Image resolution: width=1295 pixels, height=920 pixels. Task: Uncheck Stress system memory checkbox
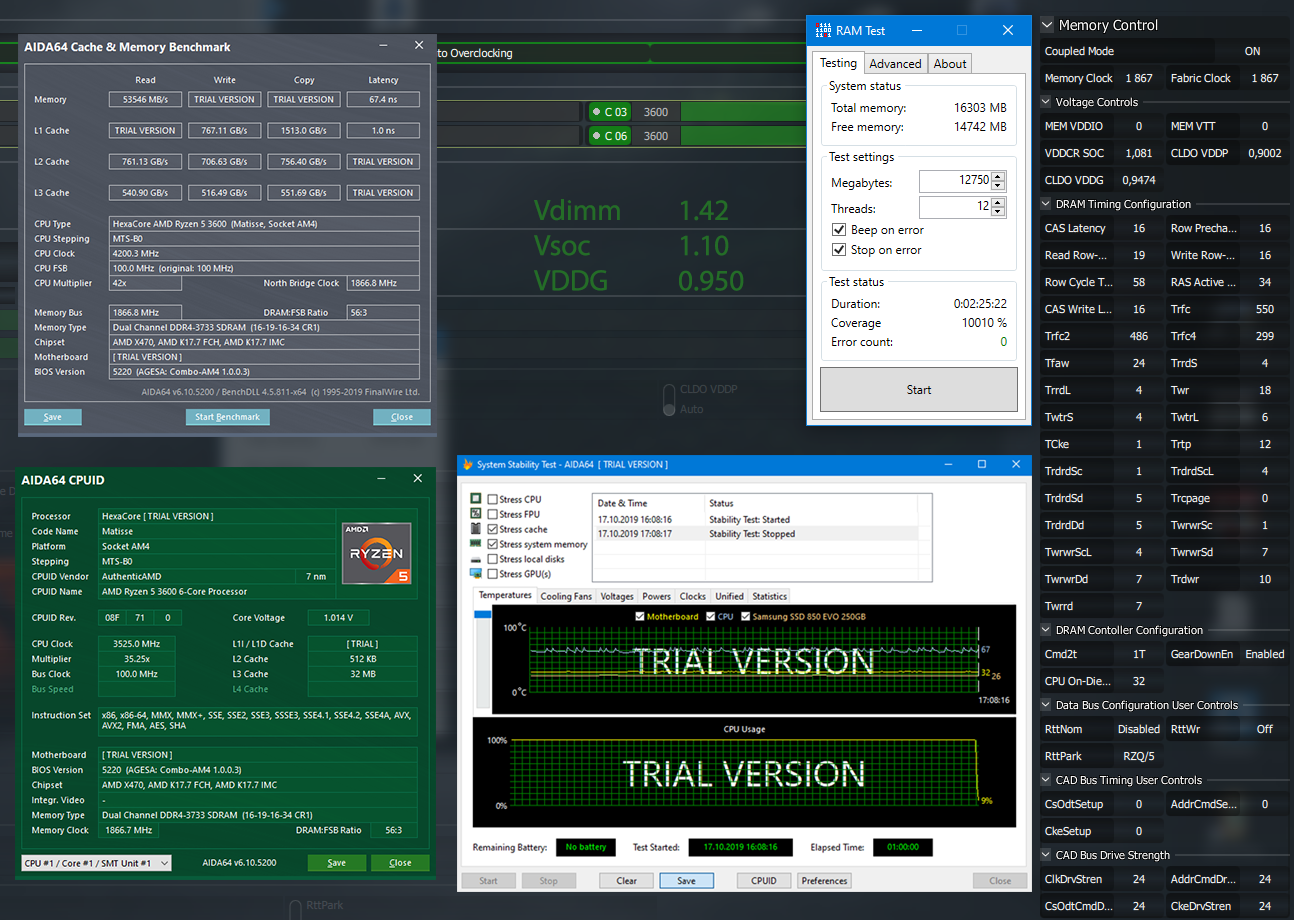click(492, 544)
